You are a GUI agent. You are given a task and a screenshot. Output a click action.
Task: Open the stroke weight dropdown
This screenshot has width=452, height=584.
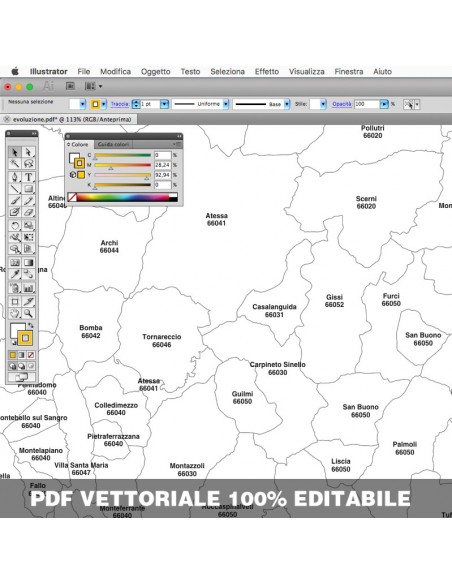164,104
